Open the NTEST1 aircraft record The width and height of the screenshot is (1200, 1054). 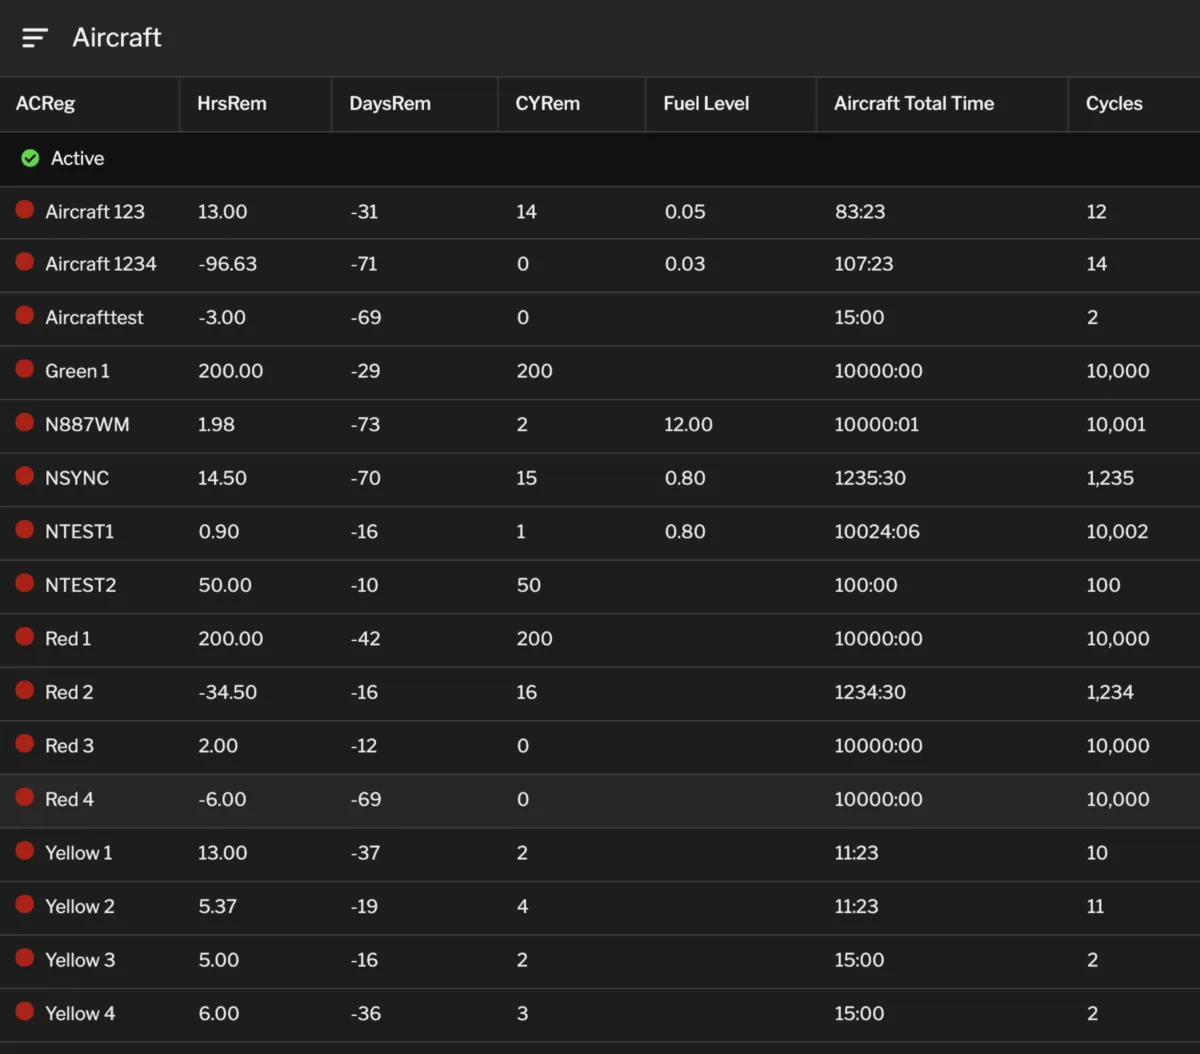click(x=79, y=531)
